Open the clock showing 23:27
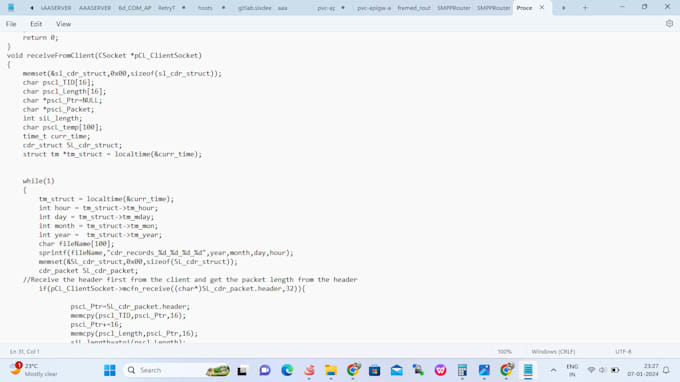This screenshot has width=680, height=382. pyautogui.click(x=643, y=370)
